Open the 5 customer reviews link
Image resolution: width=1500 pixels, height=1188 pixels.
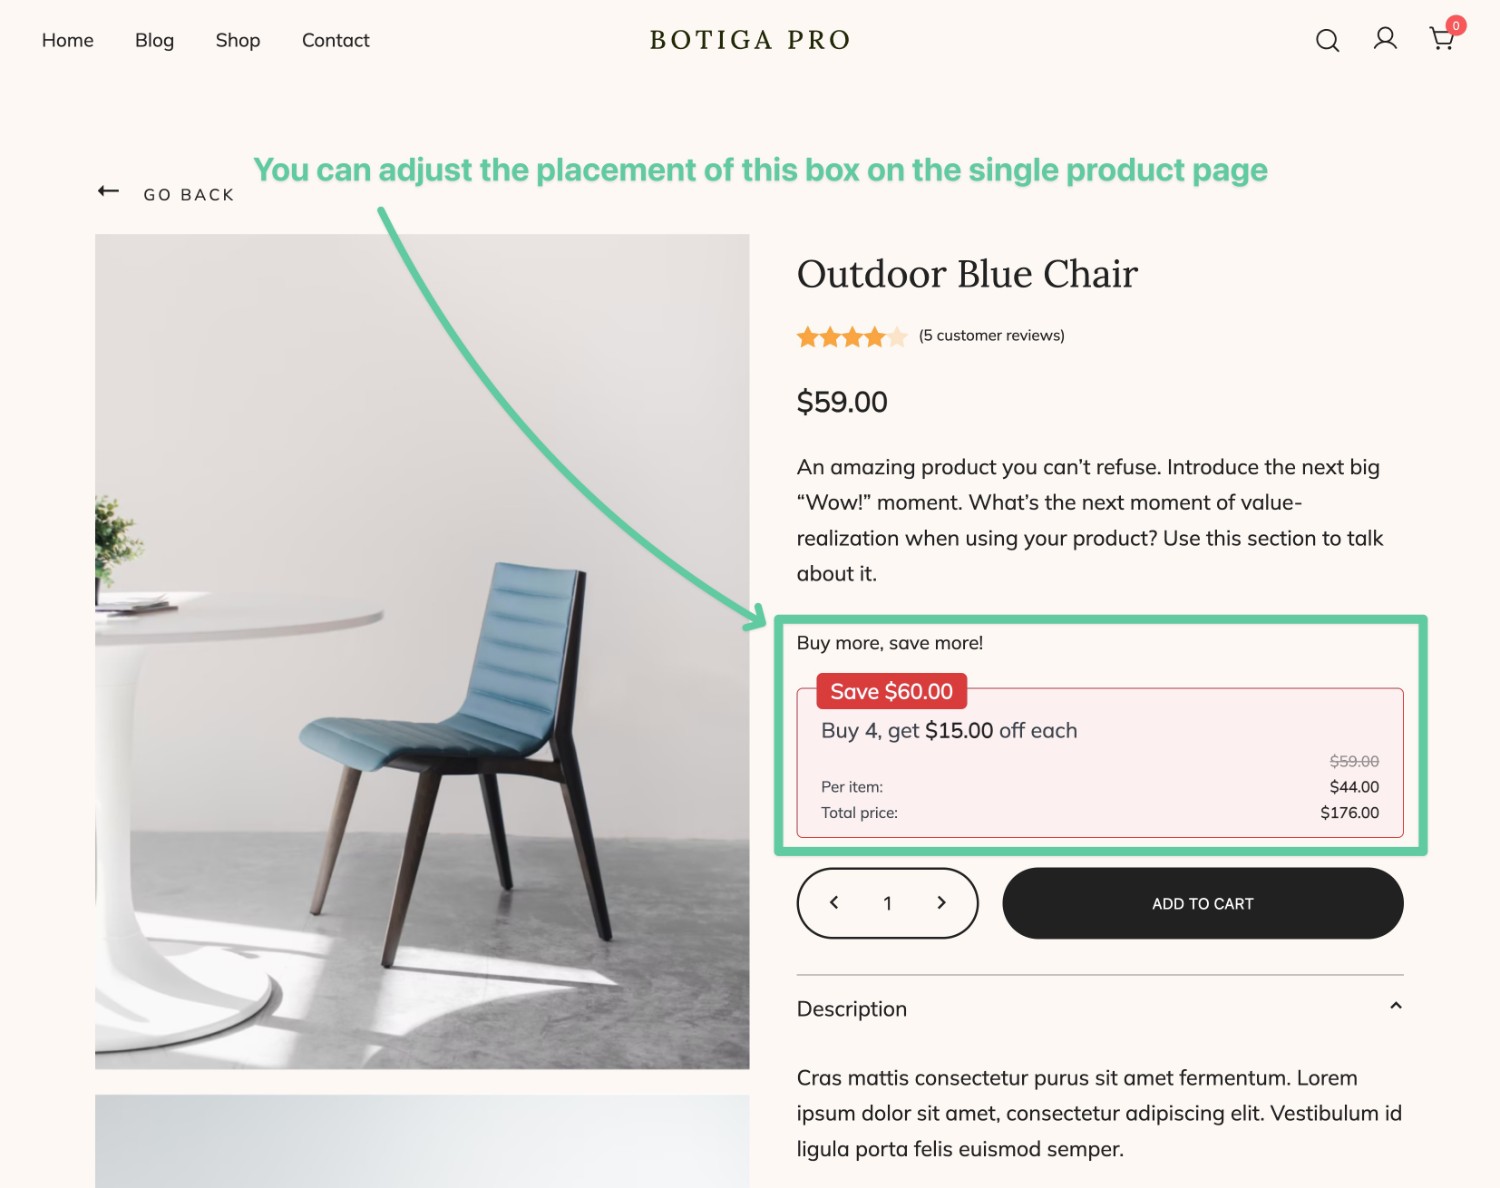(992, 336)
